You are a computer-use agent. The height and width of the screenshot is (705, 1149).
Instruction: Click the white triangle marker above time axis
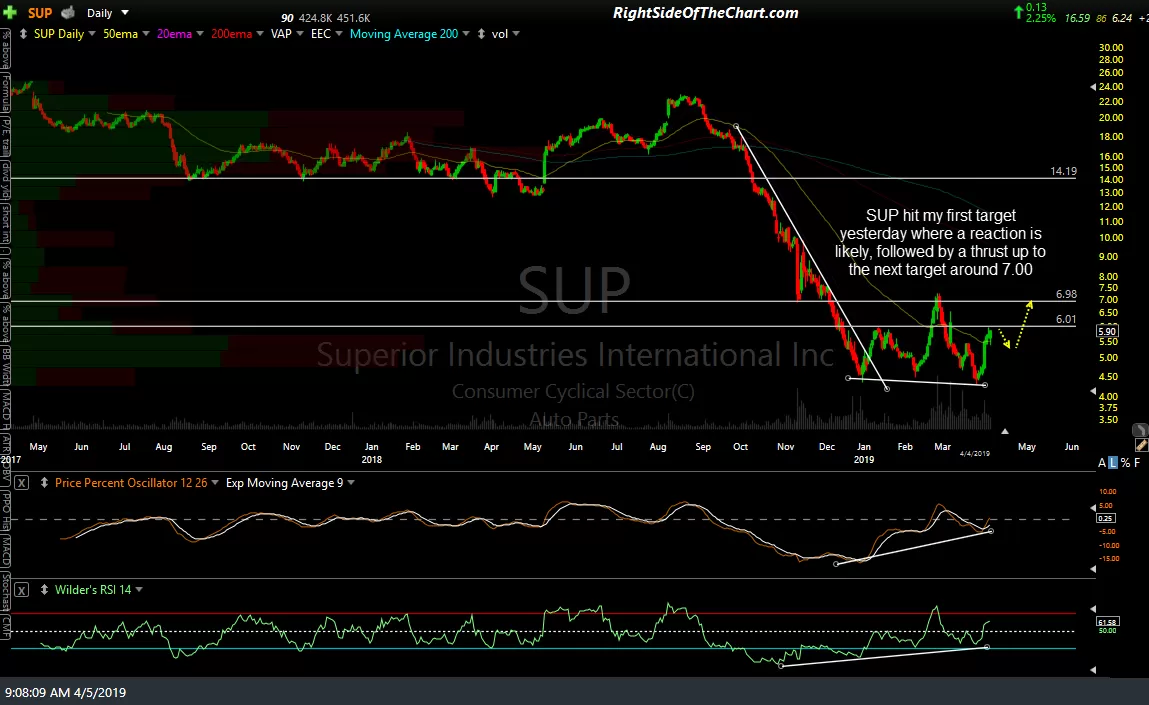[1005, 432]
